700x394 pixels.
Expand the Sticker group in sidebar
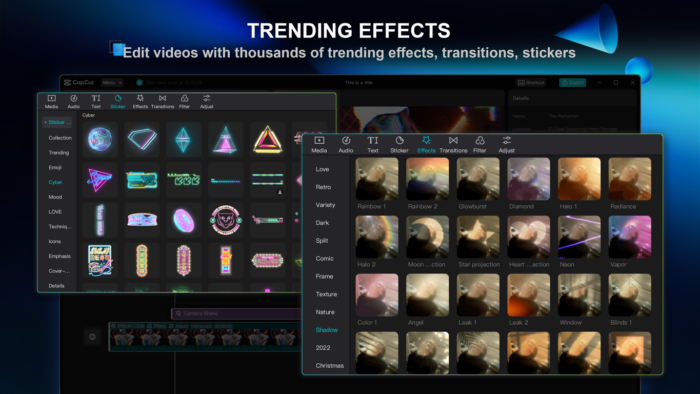point(57,122)
